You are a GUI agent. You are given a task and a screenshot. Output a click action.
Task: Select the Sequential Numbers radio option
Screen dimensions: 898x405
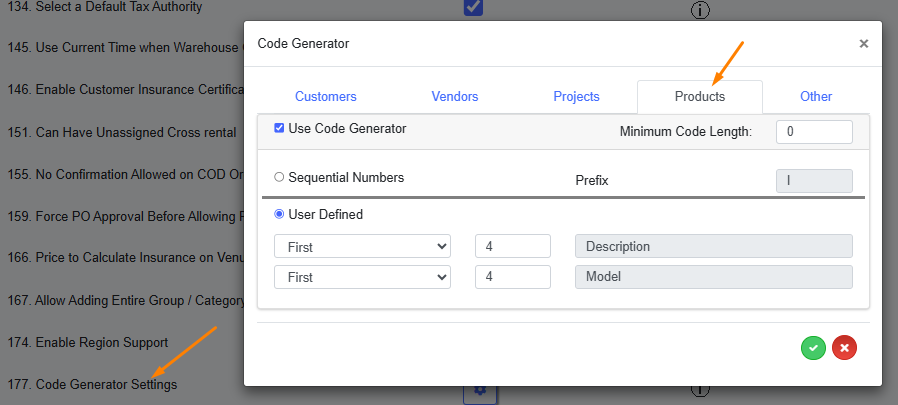point(279,177)
